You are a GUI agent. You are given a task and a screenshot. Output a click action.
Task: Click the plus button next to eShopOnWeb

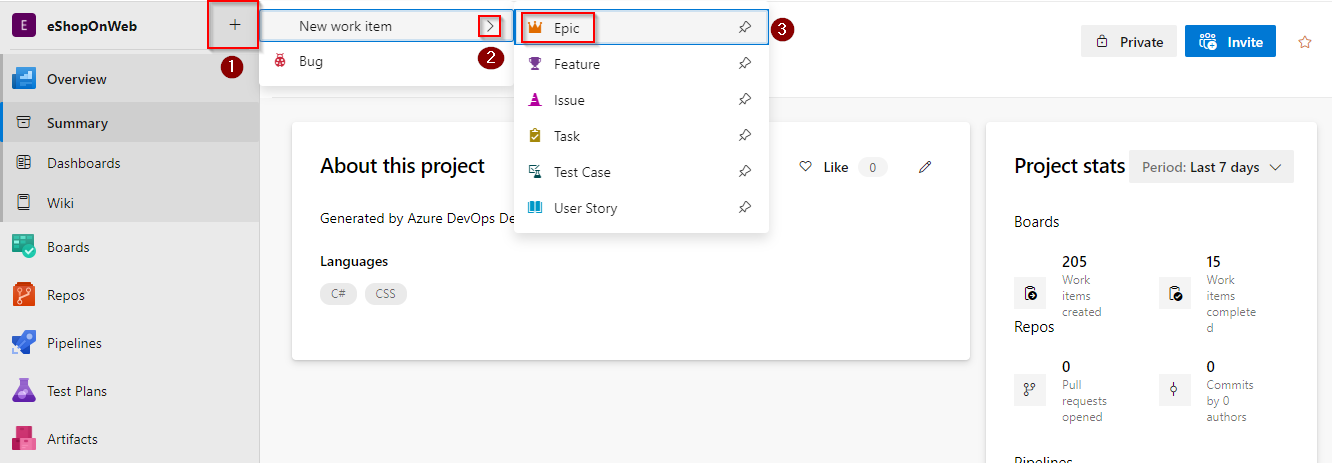coord(235,25)
